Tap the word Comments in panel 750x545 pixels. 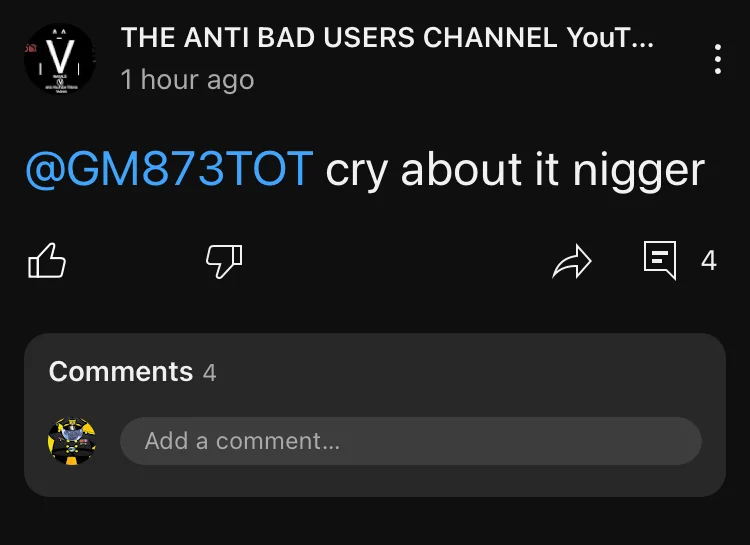(x=121, y=371)
